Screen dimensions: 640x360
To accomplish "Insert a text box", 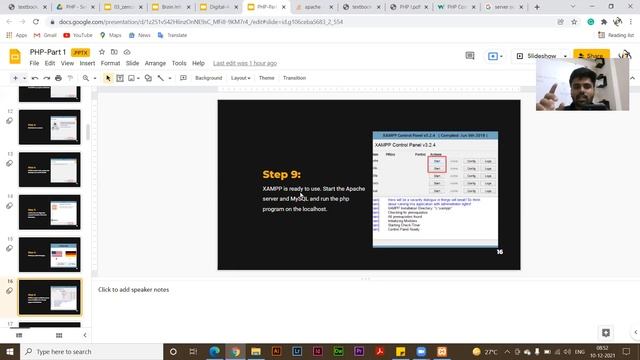I will pyautogui.click(x=120, y=78).
